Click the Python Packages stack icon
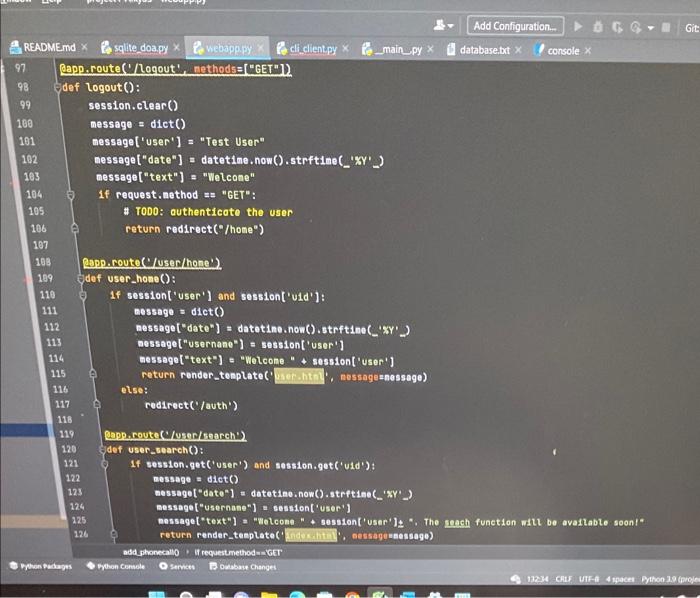 [13, 565]
